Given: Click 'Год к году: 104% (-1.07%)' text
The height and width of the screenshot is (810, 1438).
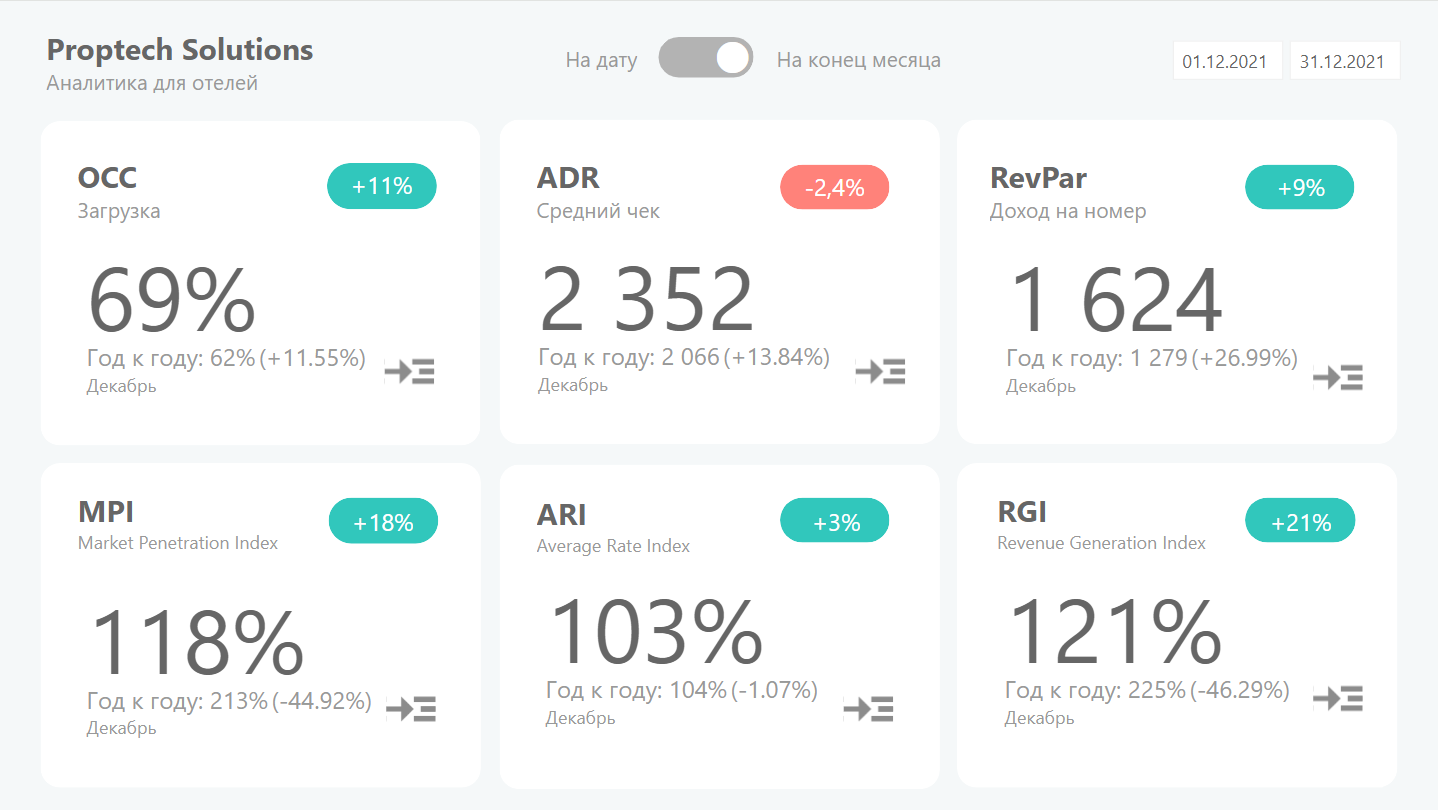Looking at the screenshot, I should [x=682, y=690].
